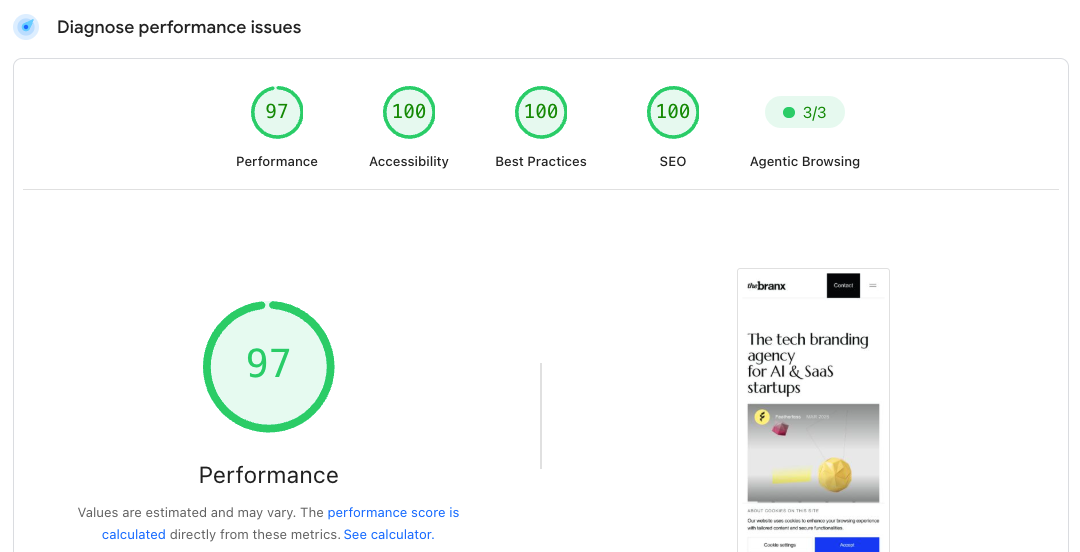Select the Accessibility 100 score gauge
The image size is (1080, 552).
409,112
